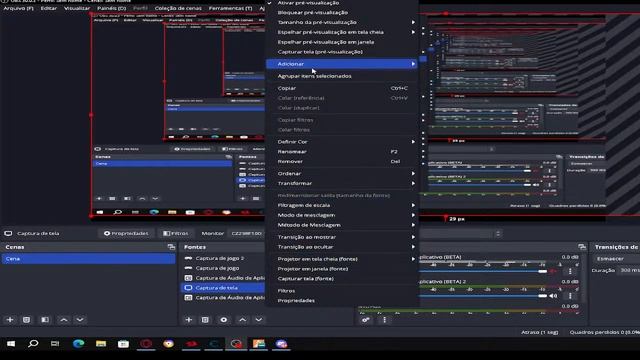Expand Espelhar pré-visualização em tela cheia submenu

click(x=342, y=32)
